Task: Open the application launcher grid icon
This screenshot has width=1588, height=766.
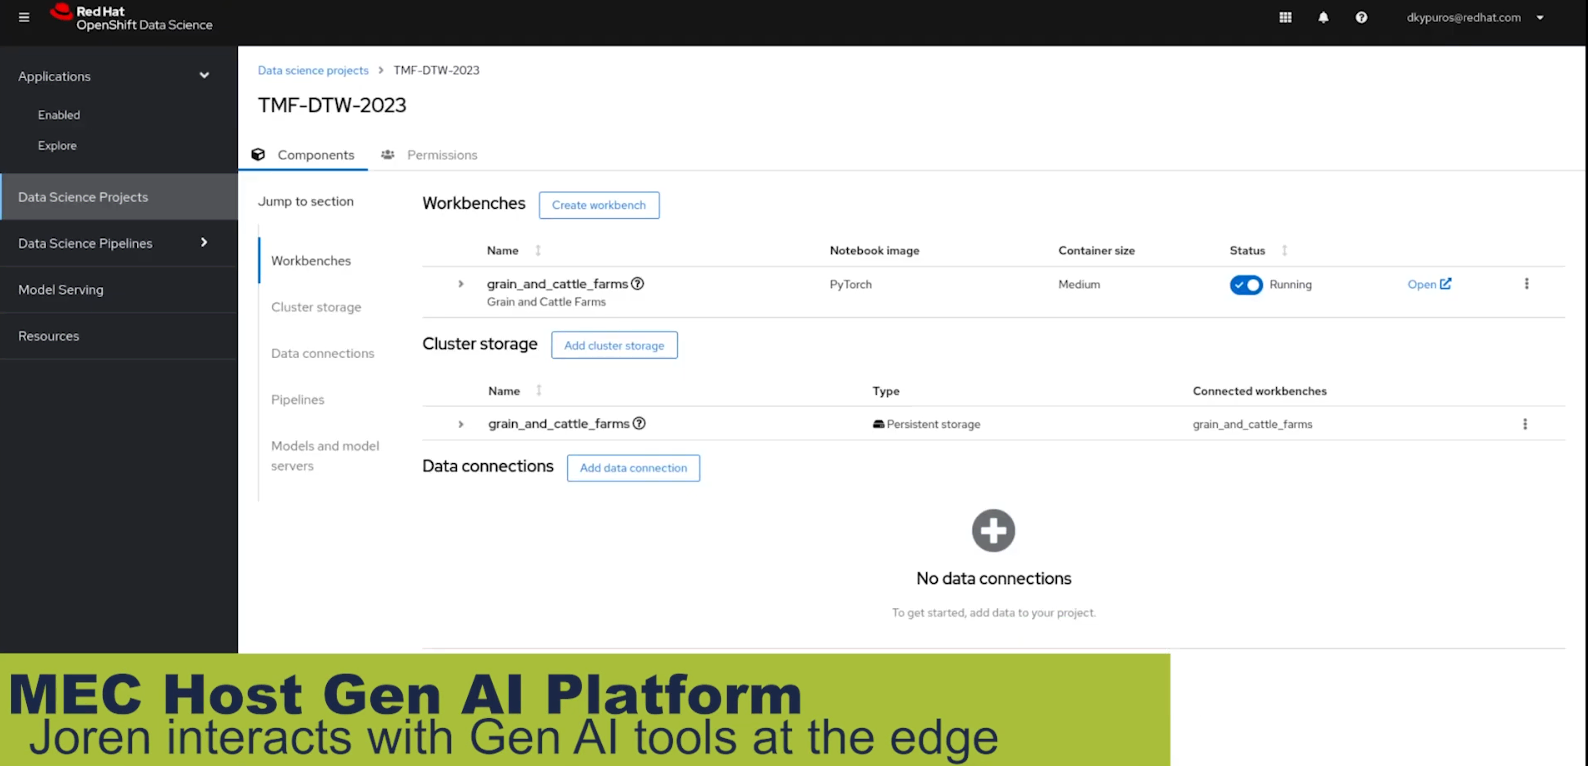Action: 1285,17
